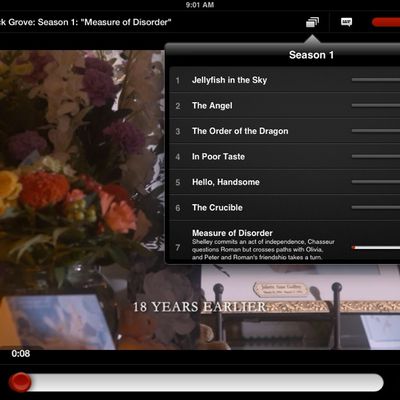
Task: Select episode 3 The Order of the Dragon
Action: (285, 131)
